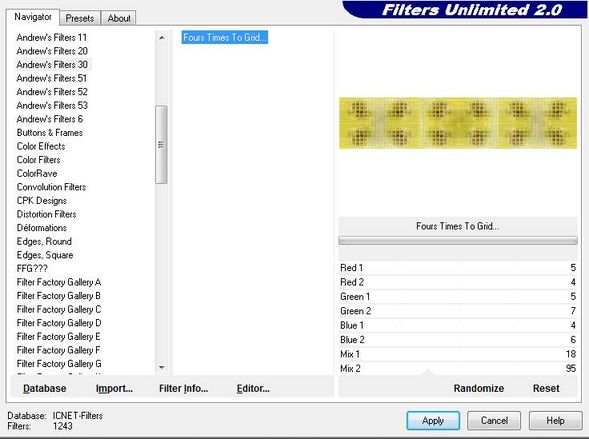The image size is (589, 439).
Task: Switch to the Presets tab
Action: [x=80, y=18]
